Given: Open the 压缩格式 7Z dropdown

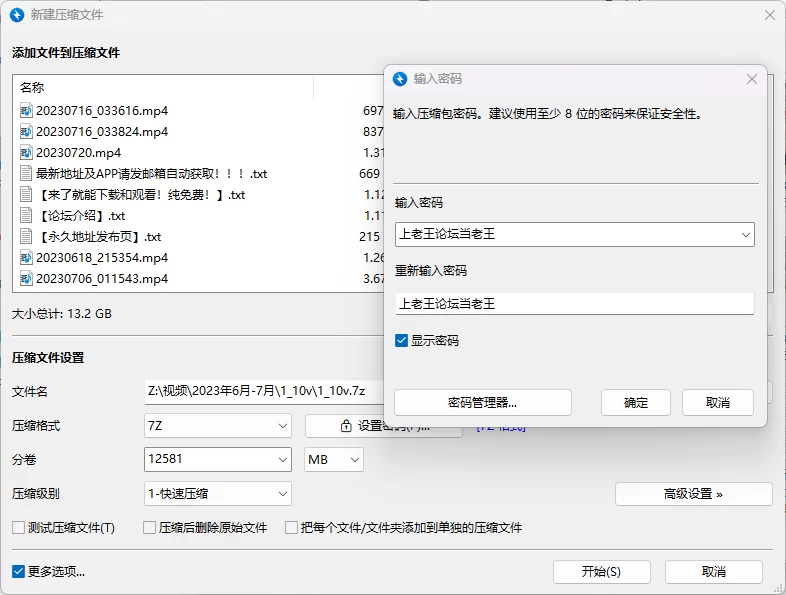Looking at the screenshot, I should (x=218, y=426).
